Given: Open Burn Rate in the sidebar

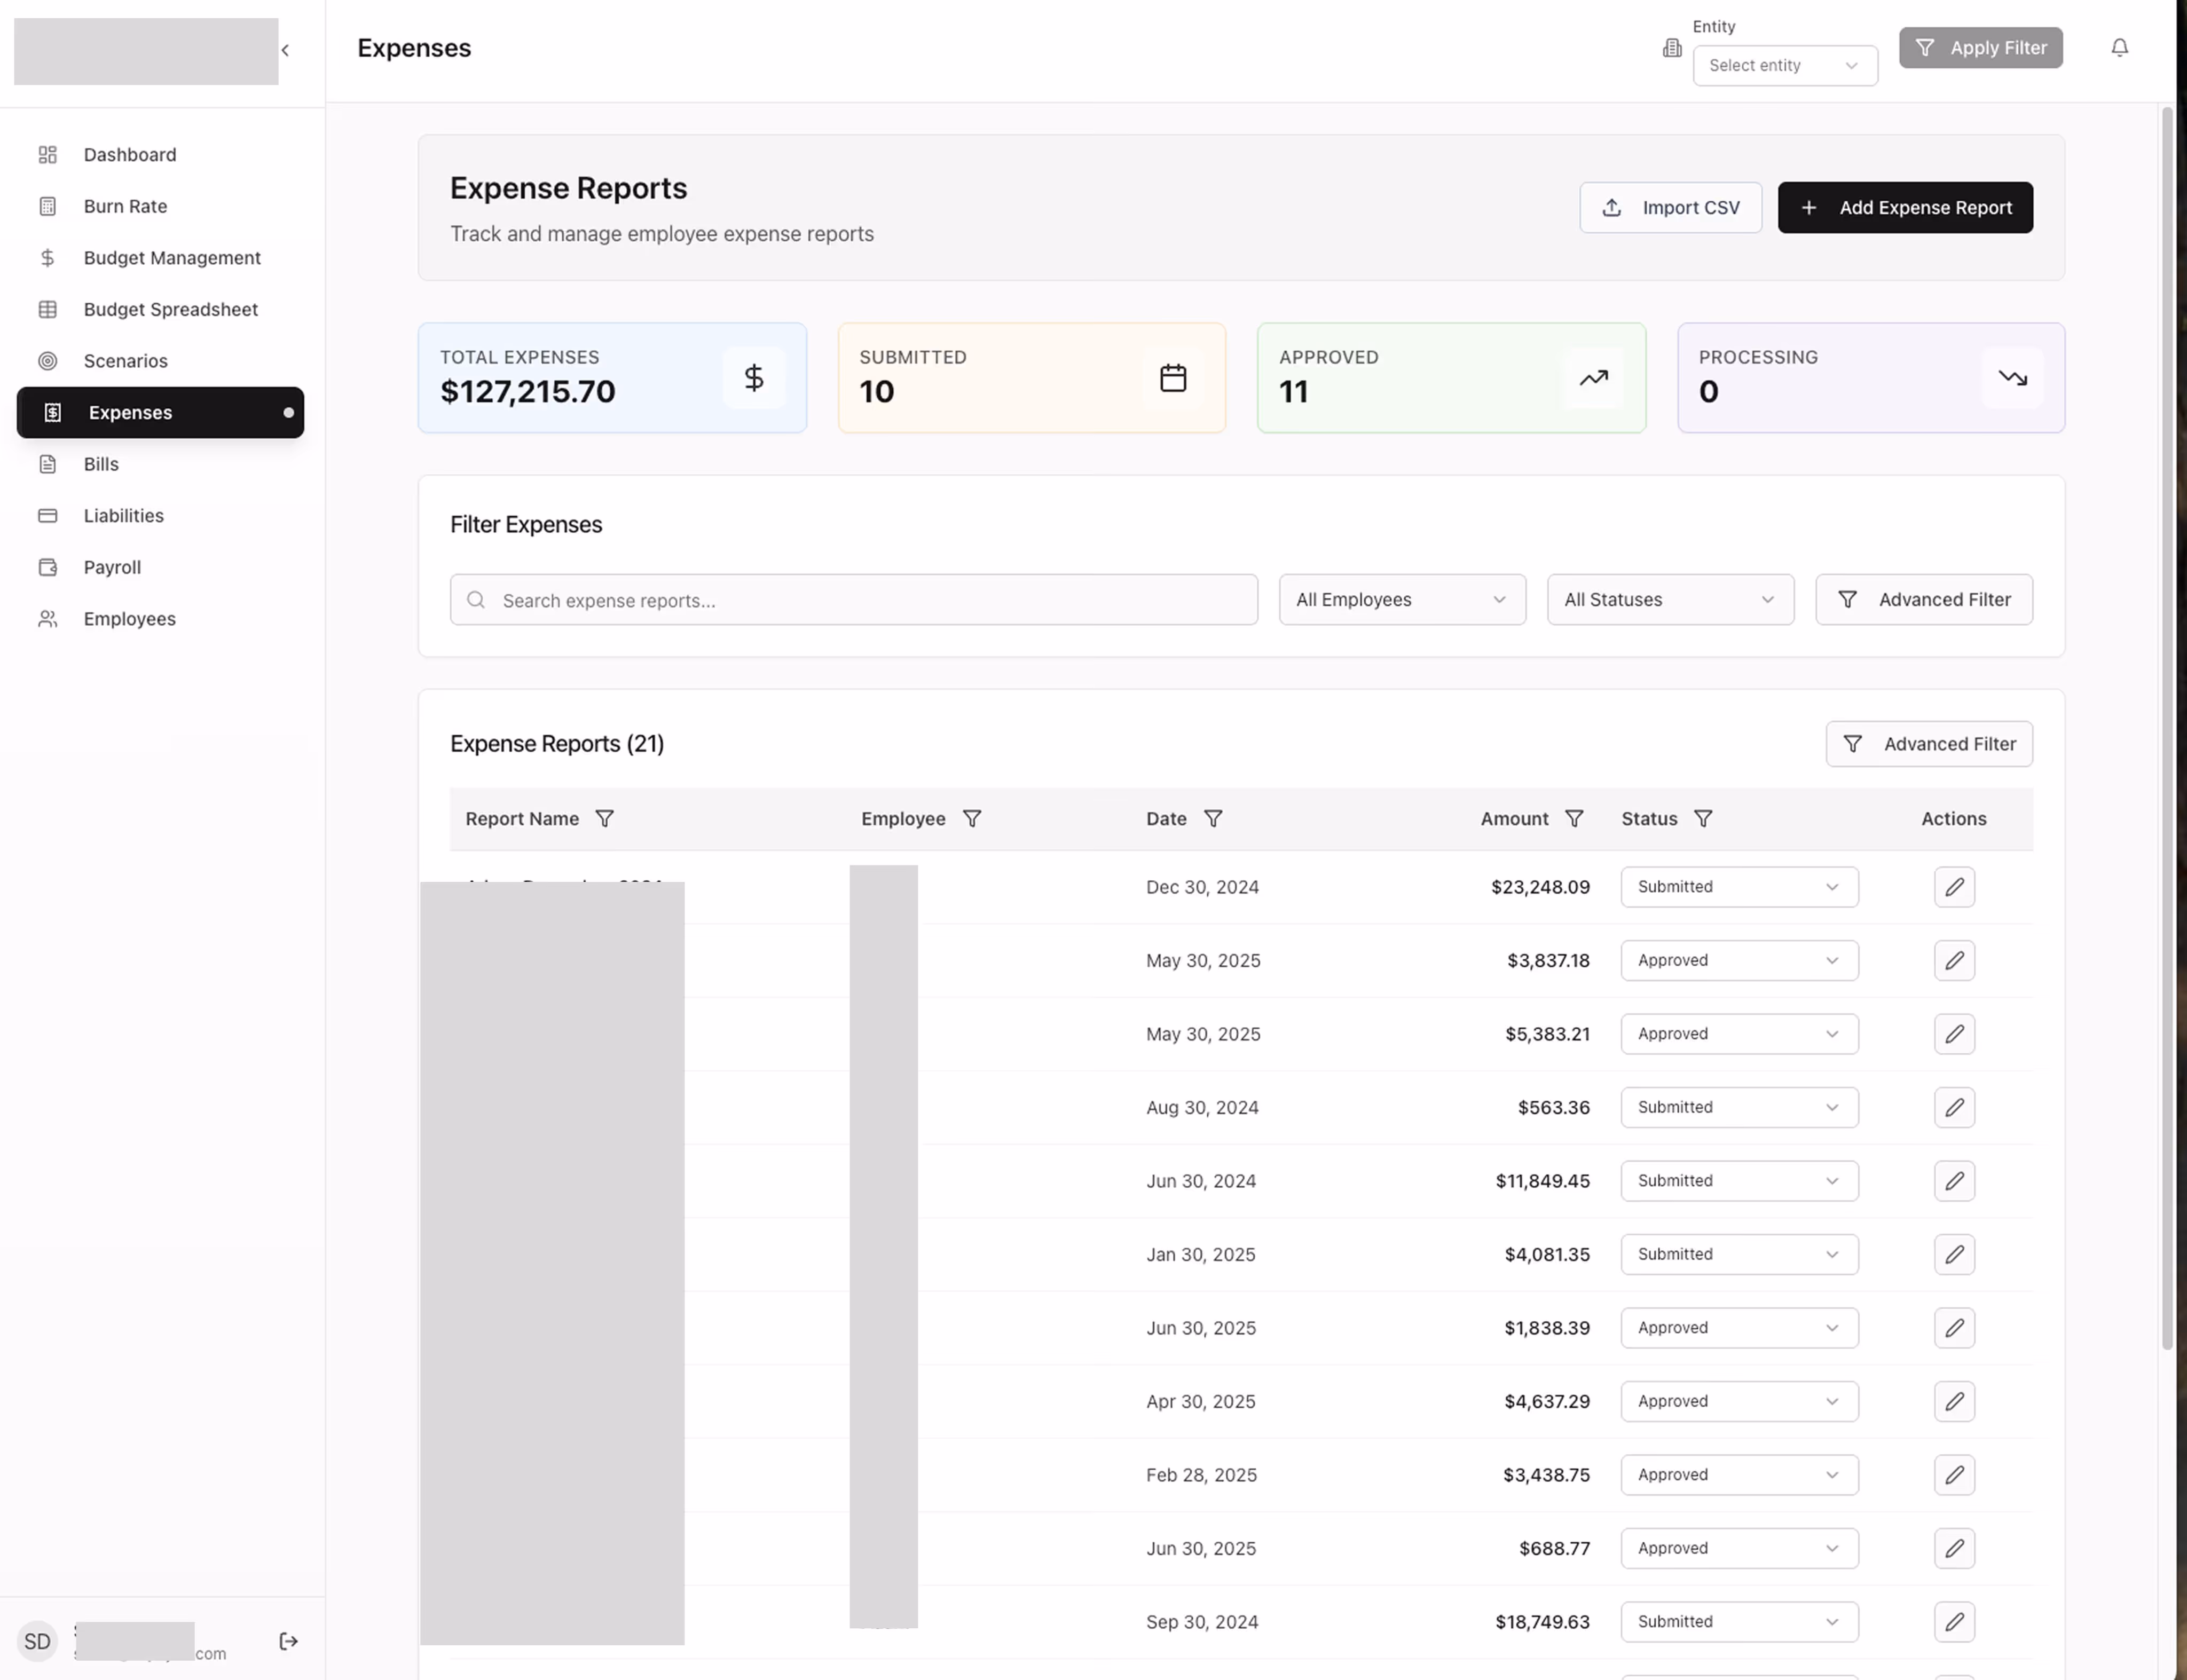Looking at the screenshot, I should pyautogui.click(x=125, y=206).
